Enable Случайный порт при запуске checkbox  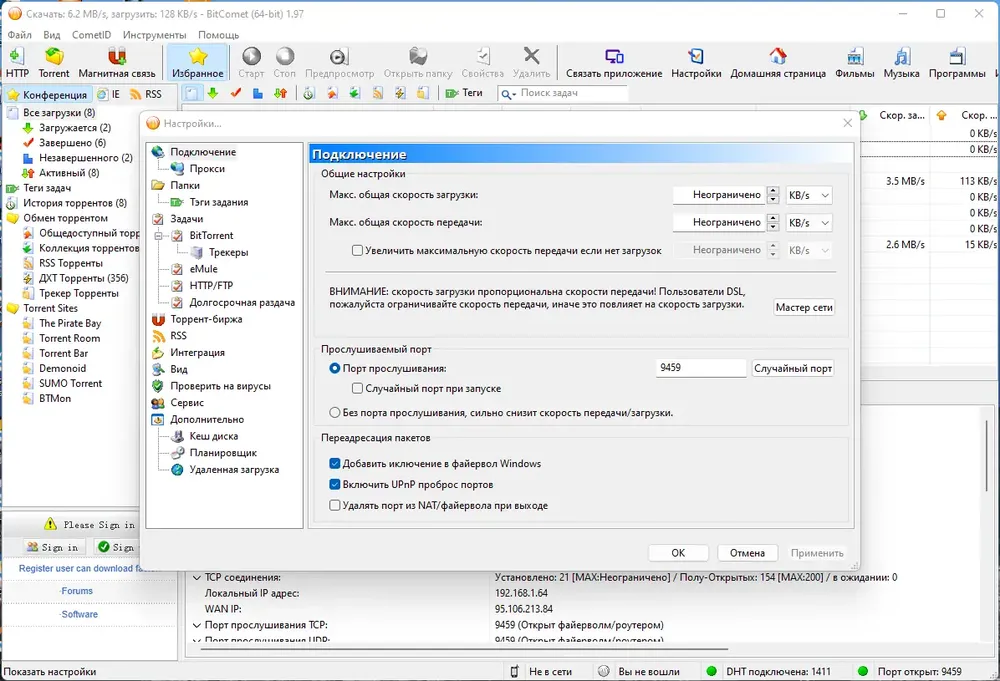coord(357,388)
